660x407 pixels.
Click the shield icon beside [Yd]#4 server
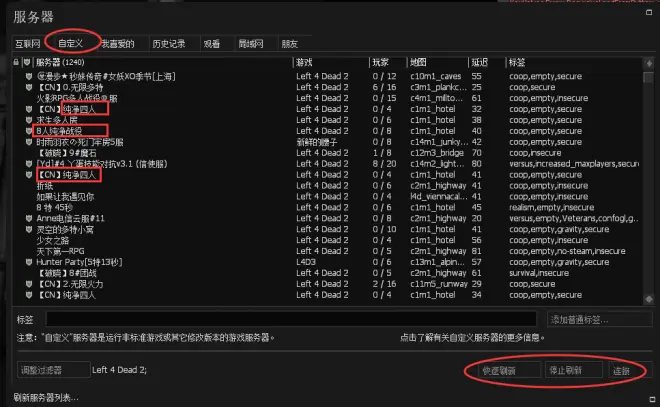29,164
